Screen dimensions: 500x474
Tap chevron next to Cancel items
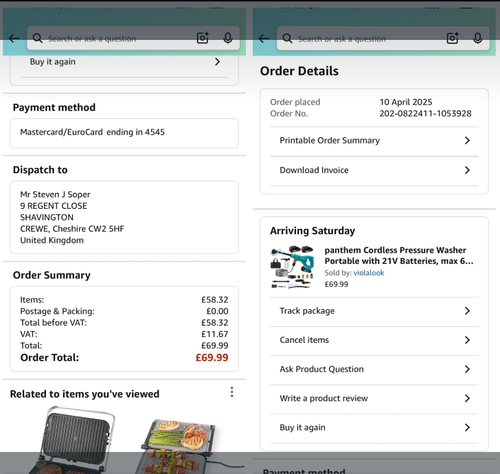click(467, 340)
